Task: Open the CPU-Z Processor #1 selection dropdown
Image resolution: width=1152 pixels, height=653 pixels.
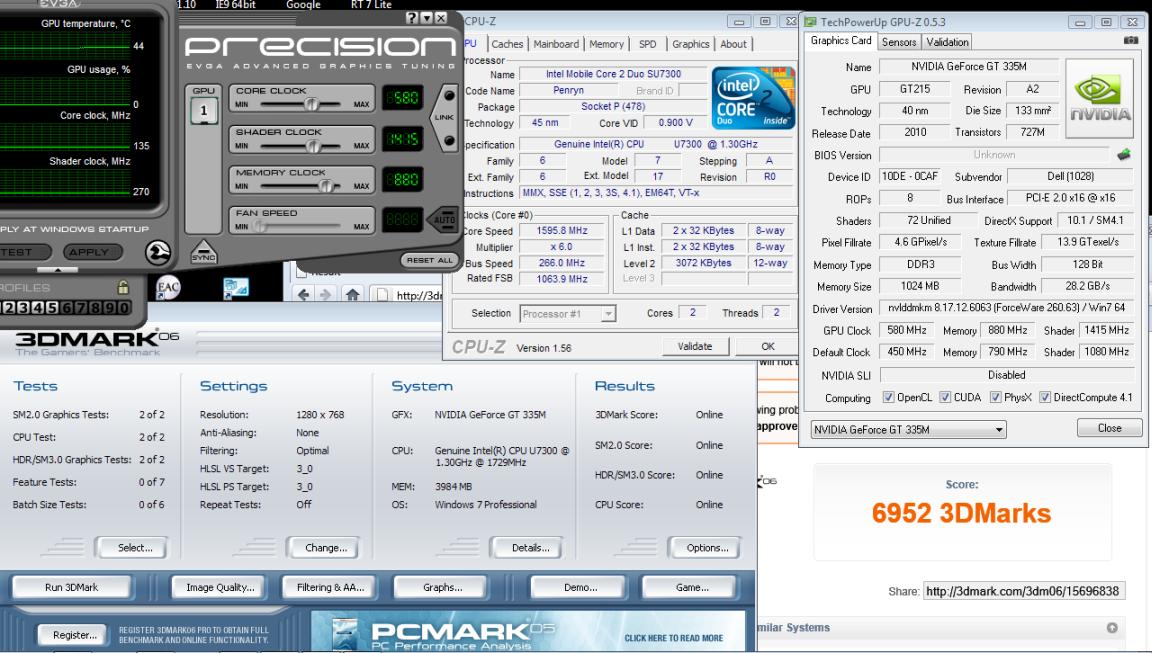Action: point(567,314)
